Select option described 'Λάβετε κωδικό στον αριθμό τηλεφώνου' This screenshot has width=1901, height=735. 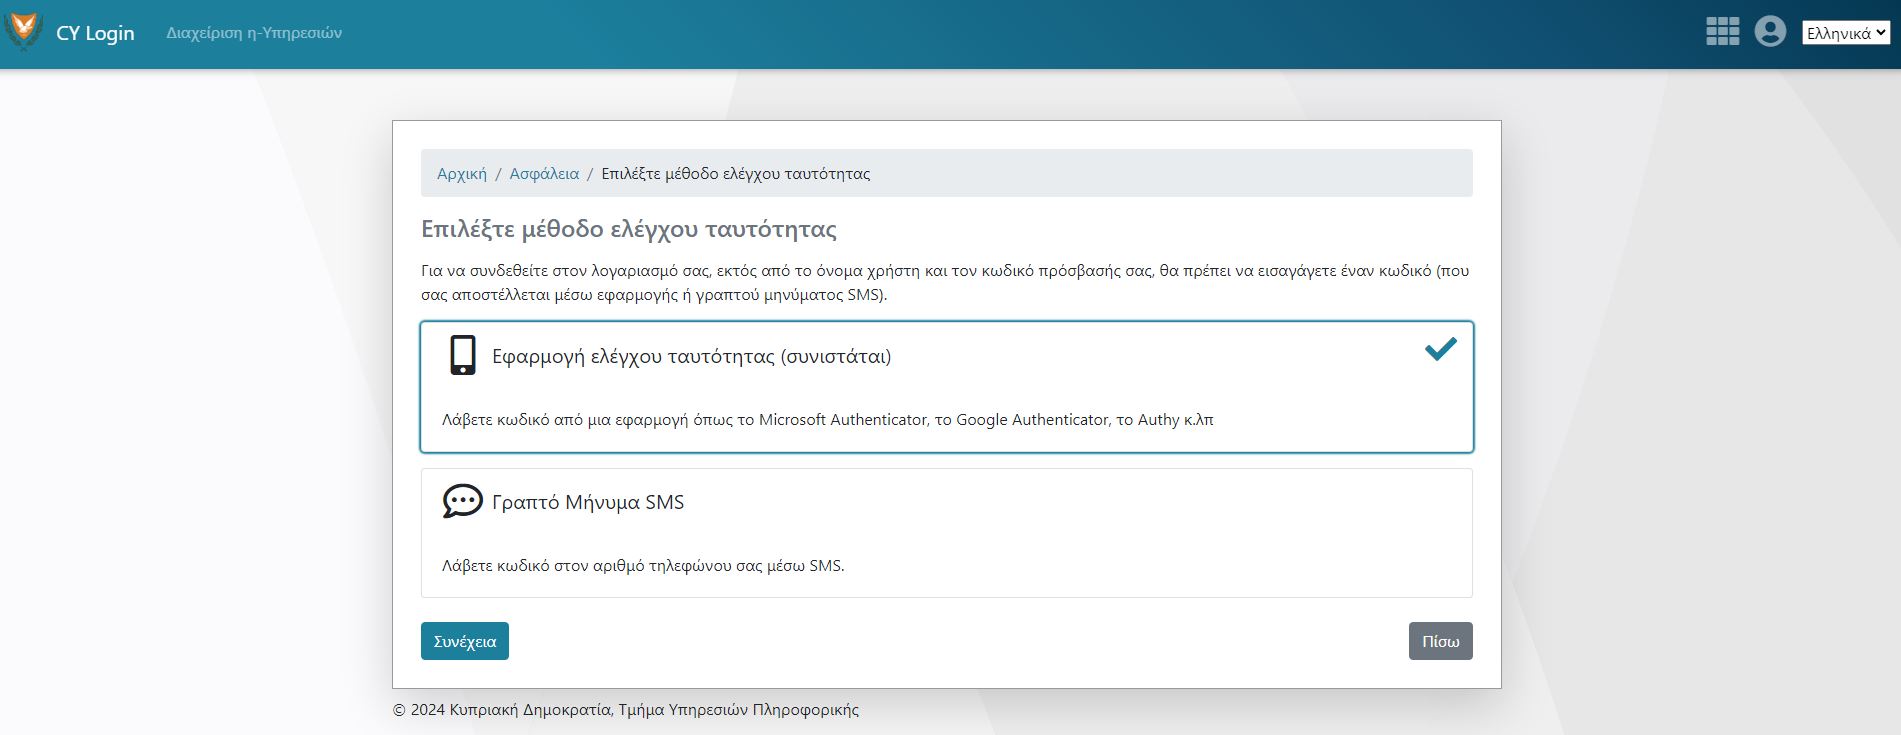tap(643, 566)
